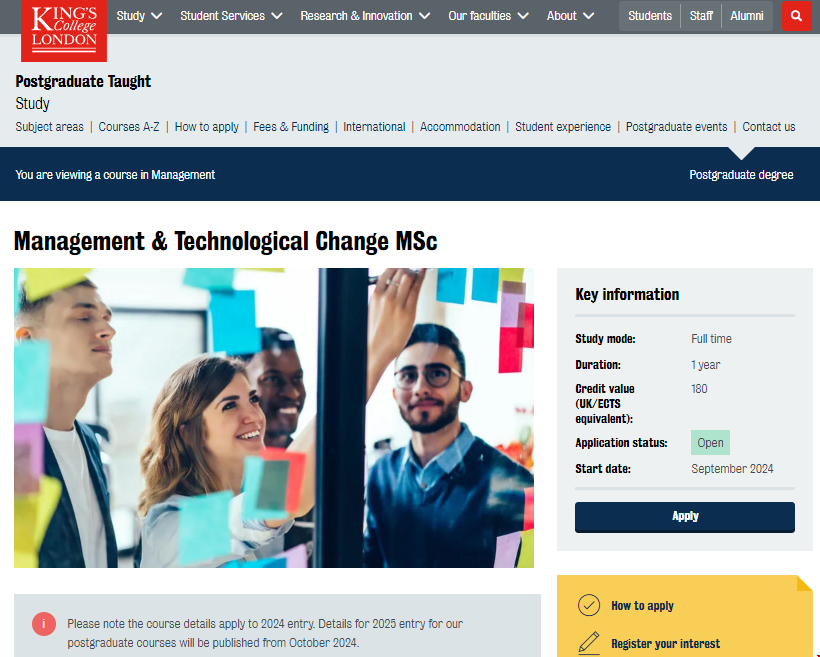The width and height of the screenshot is (820, 657).
Task: Click the King's College London logo
Action: (x=64, y=29)
